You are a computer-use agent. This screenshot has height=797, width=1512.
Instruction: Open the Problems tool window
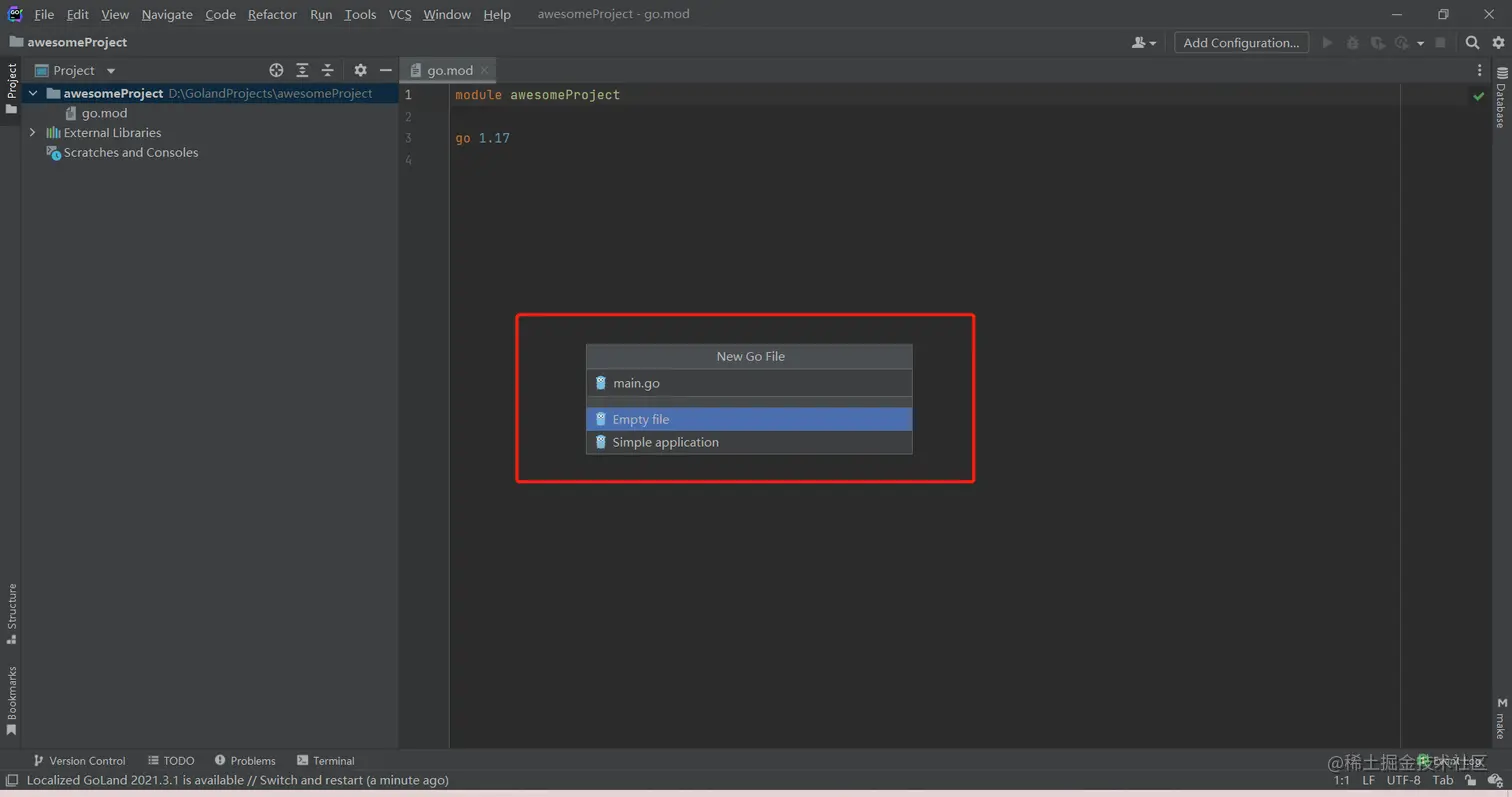[x=245, y=761]
